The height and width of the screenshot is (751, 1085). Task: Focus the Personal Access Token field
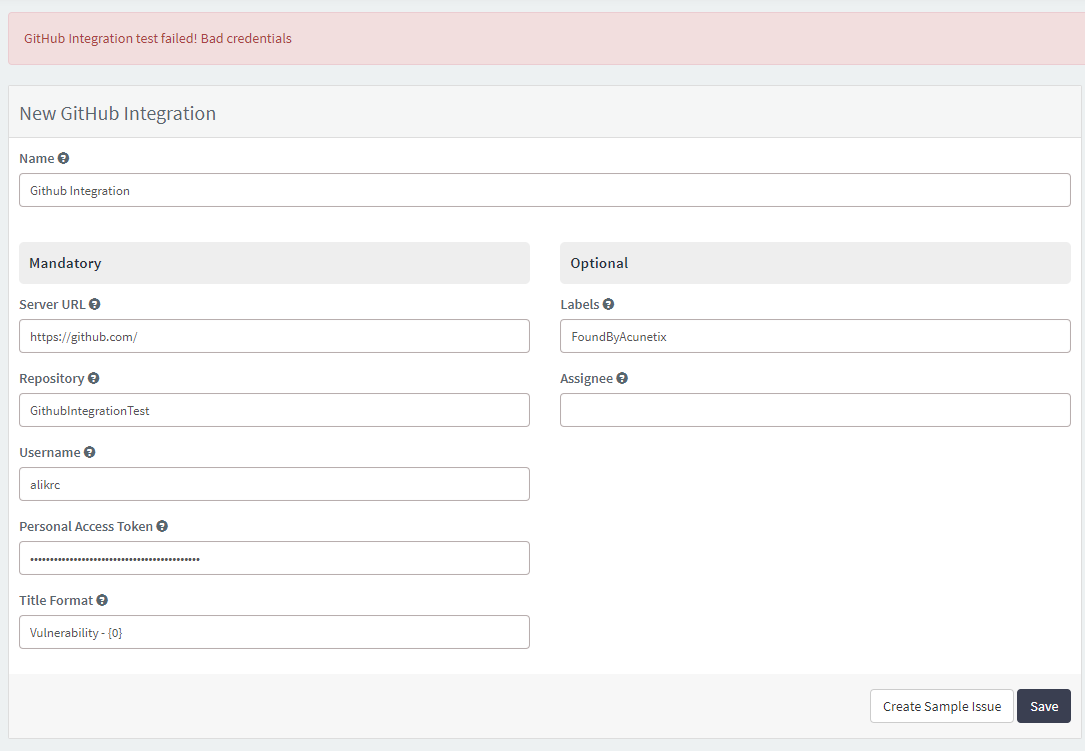coord(274,558)
